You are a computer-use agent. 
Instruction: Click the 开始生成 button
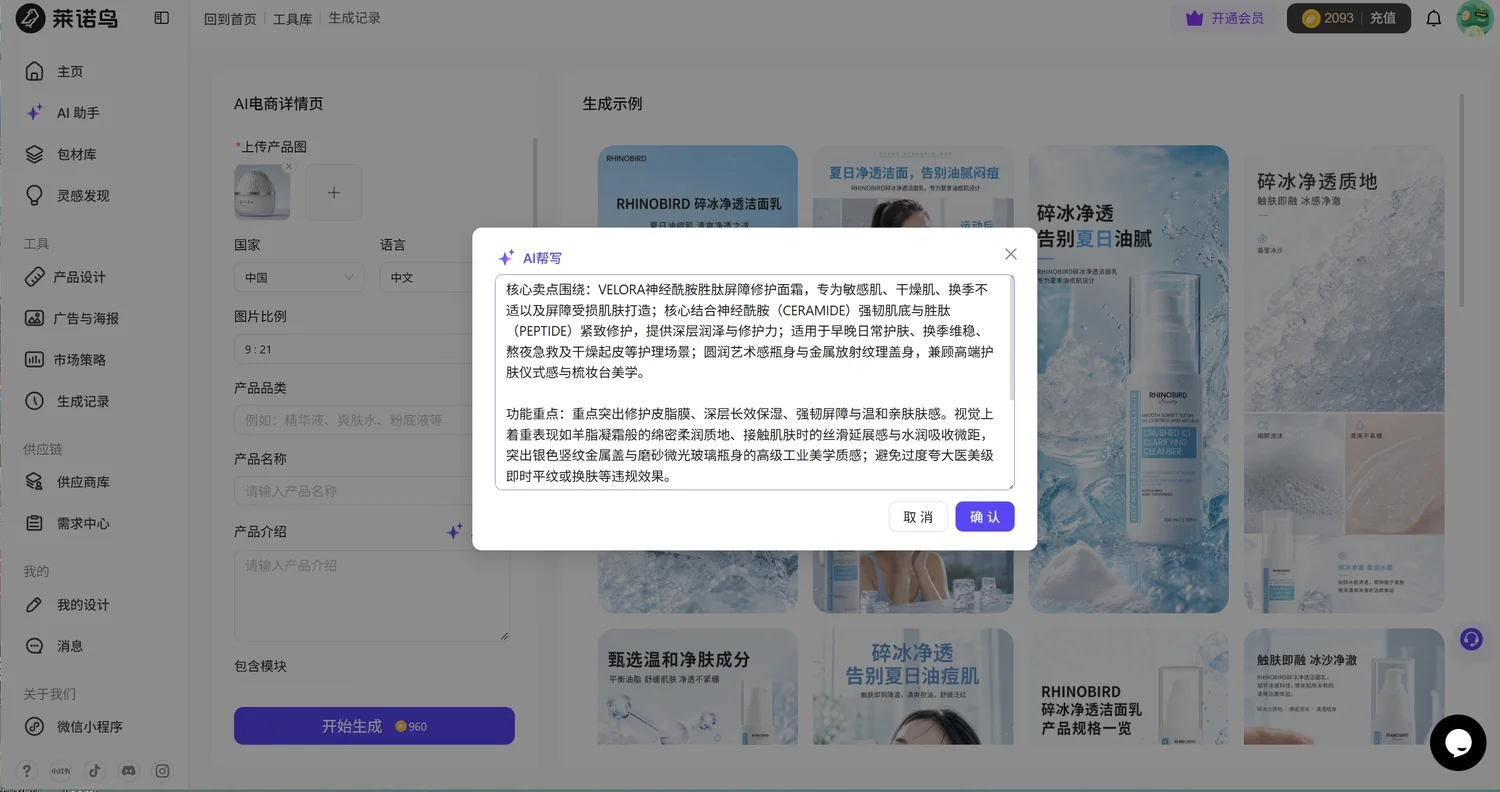pos(374,726)
